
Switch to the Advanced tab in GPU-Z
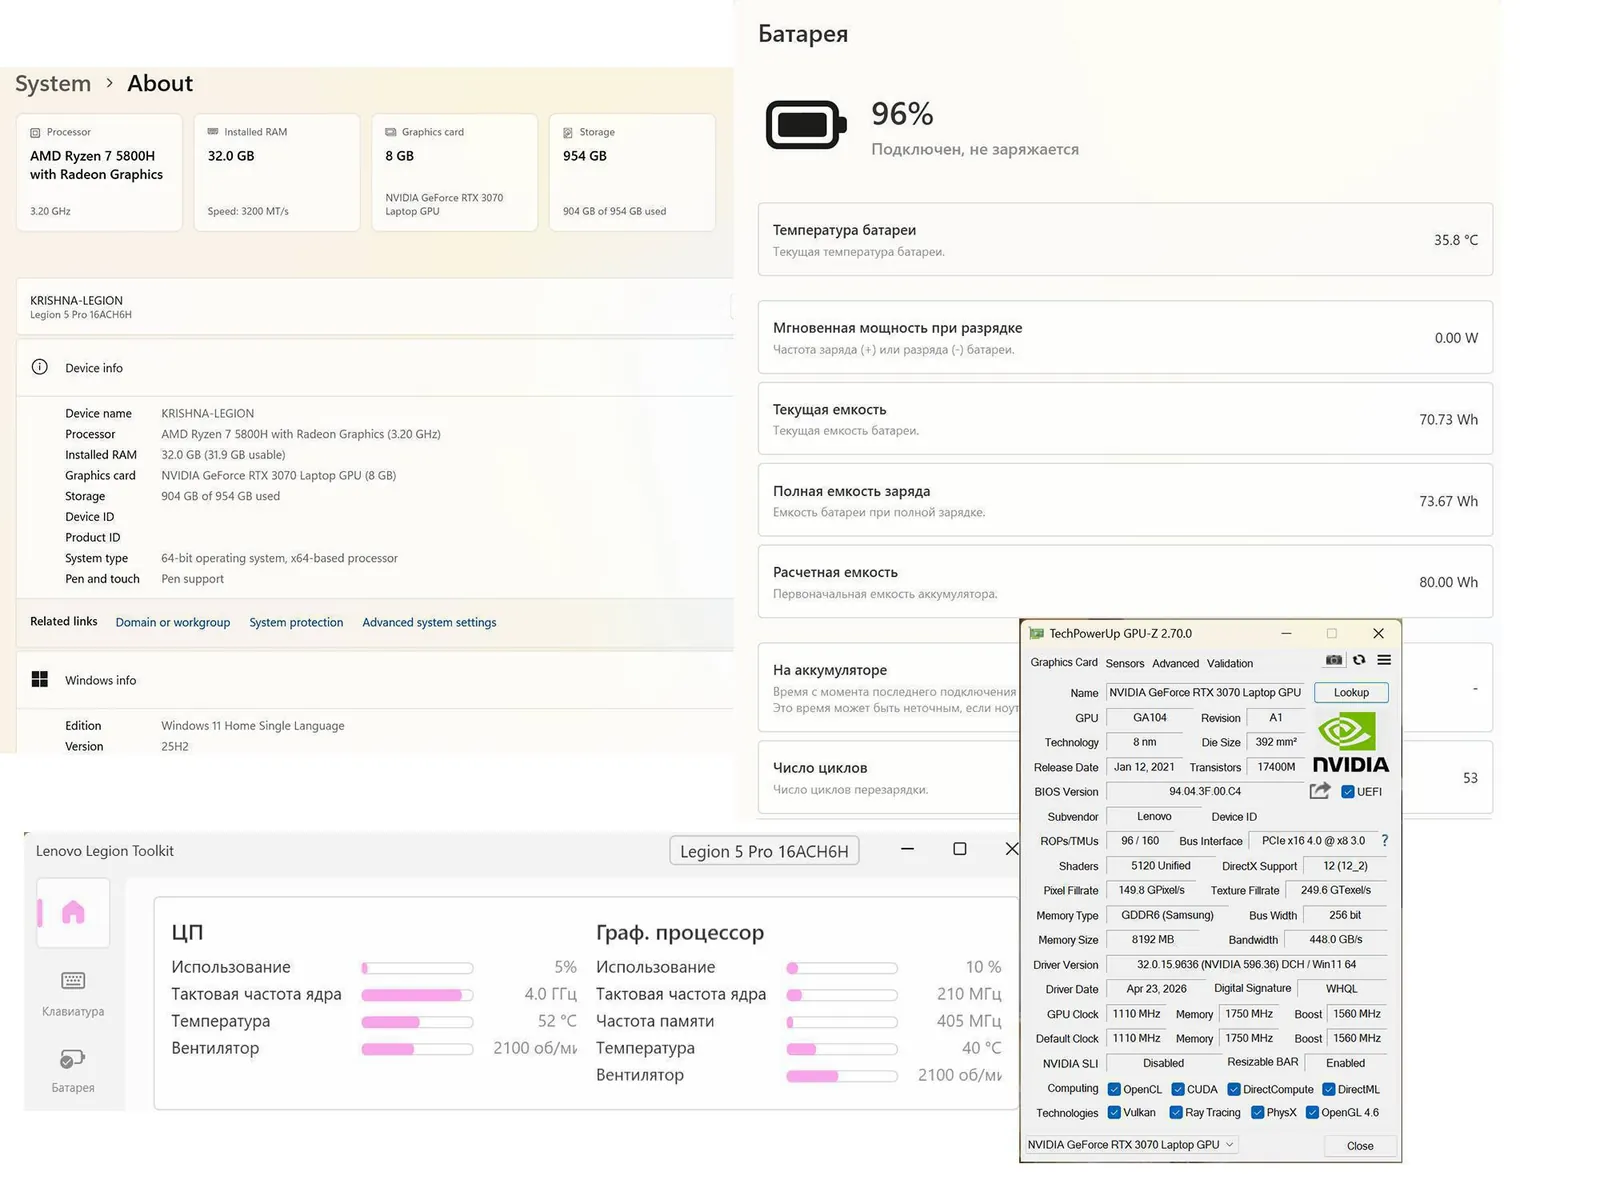tap(1175, 664)
